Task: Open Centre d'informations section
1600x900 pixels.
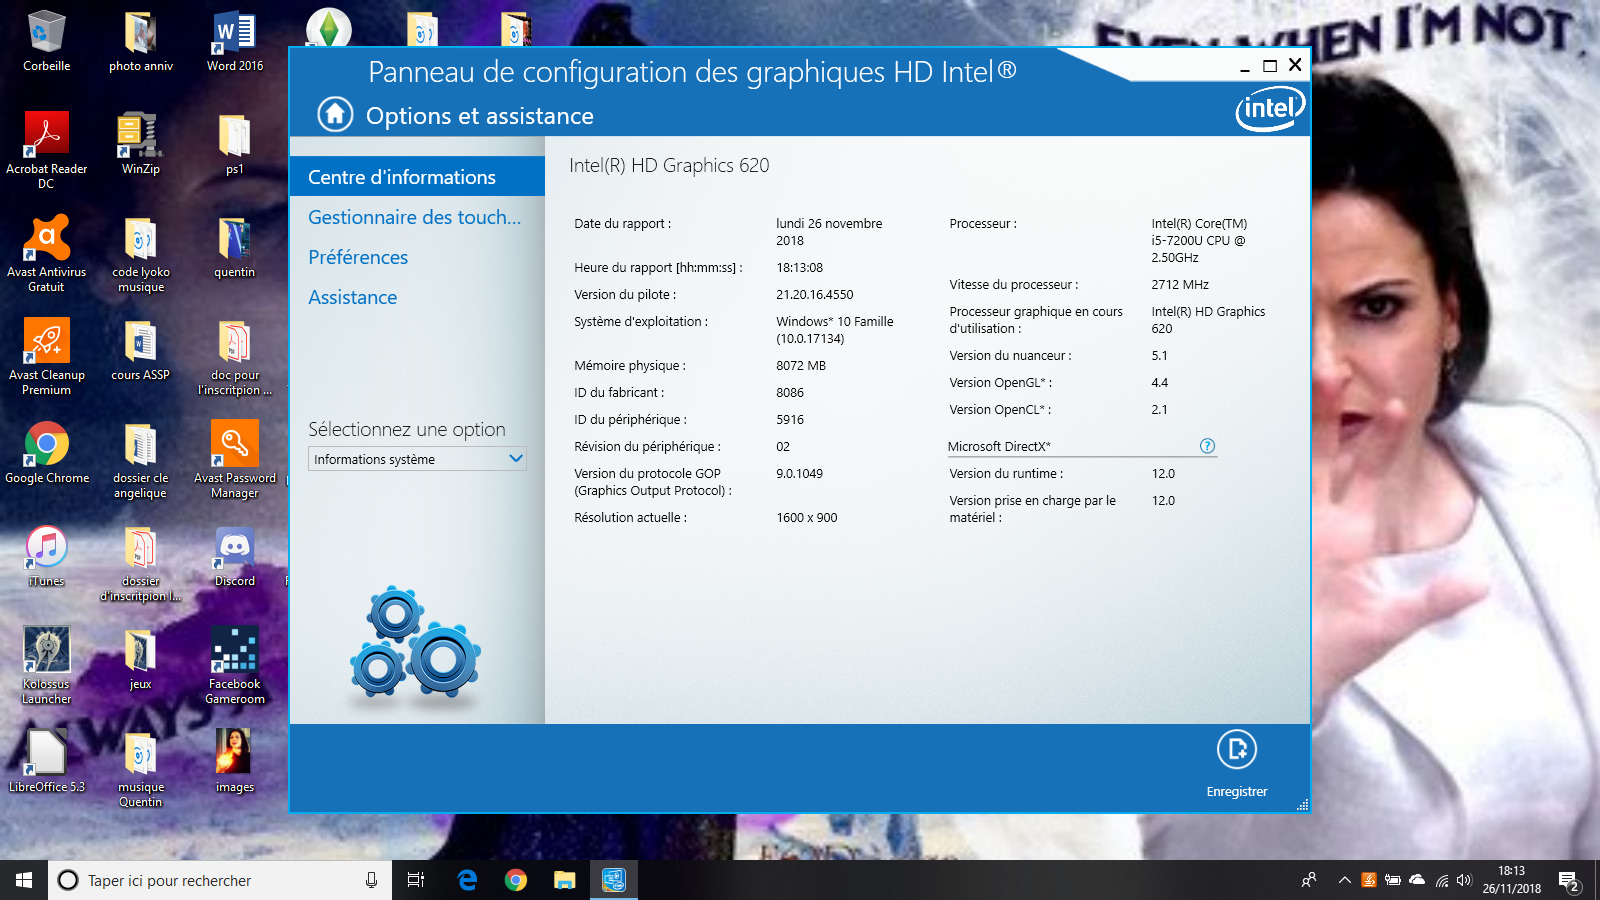Action: pos(417,177)
